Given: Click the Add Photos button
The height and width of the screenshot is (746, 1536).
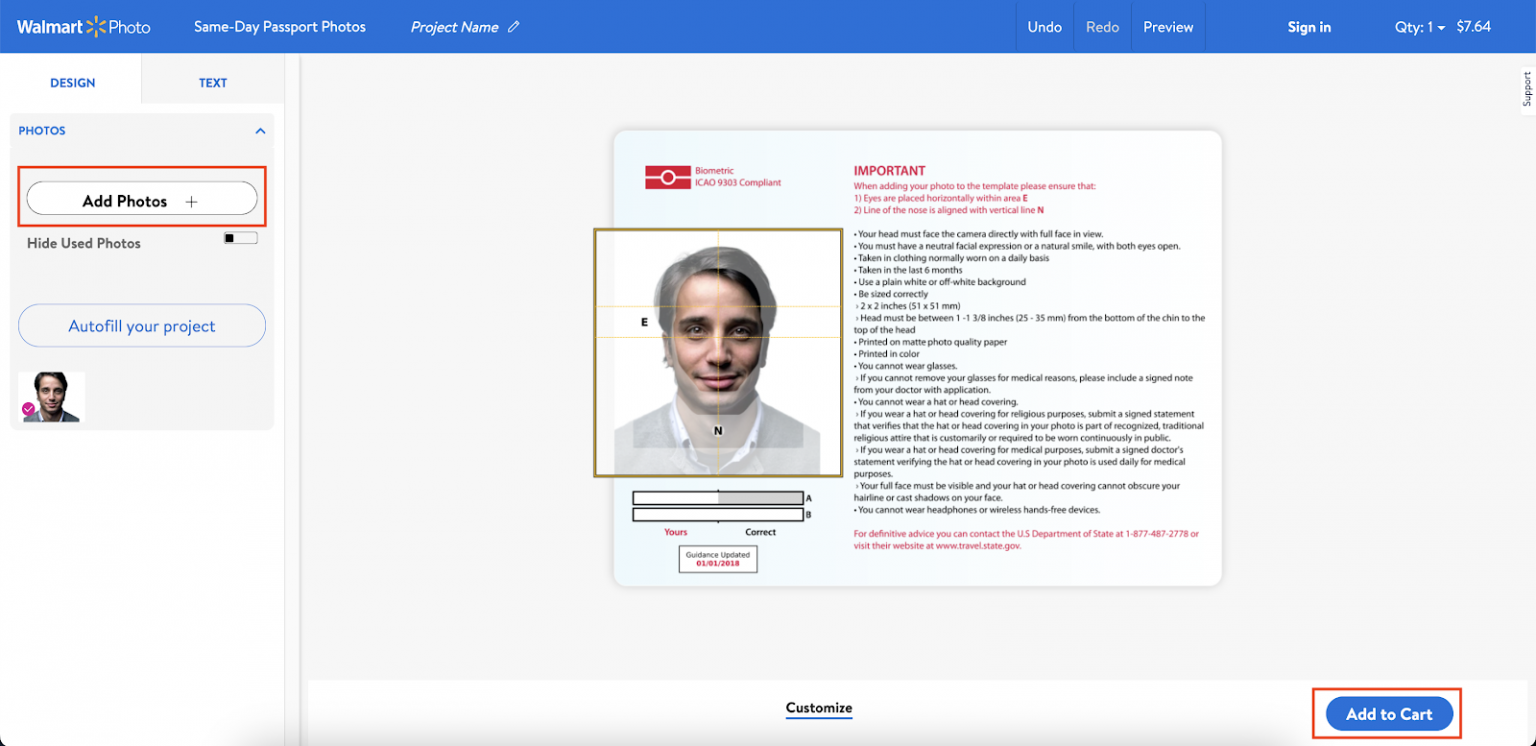Looking at the screenshot, I should pyautogui.click(x=141, y=199).
